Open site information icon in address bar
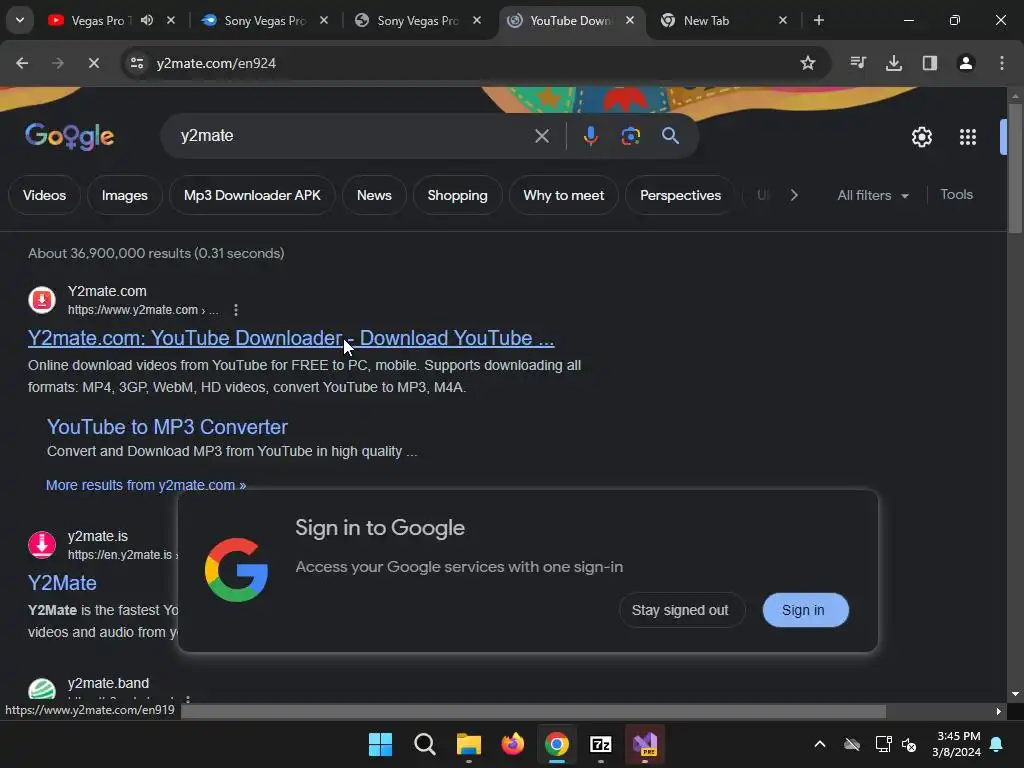 click(x=137, y=63)
